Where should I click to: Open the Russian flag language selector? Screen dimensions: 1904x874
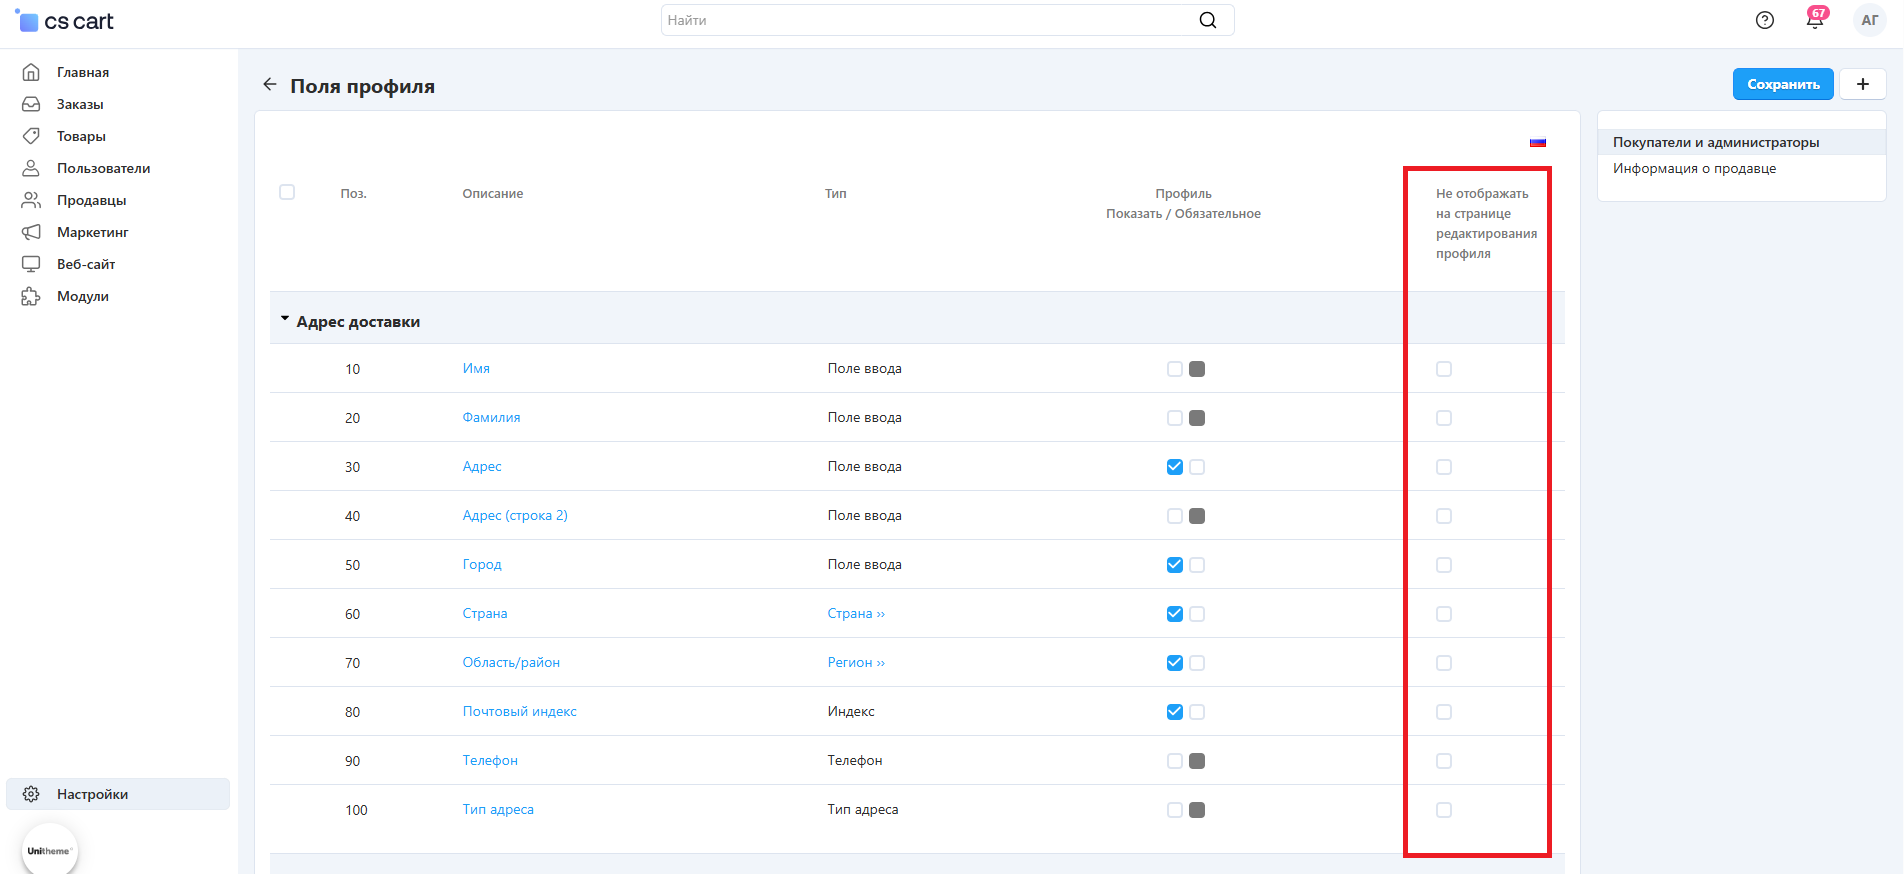pyautogui.click(x=1537, y=142)
